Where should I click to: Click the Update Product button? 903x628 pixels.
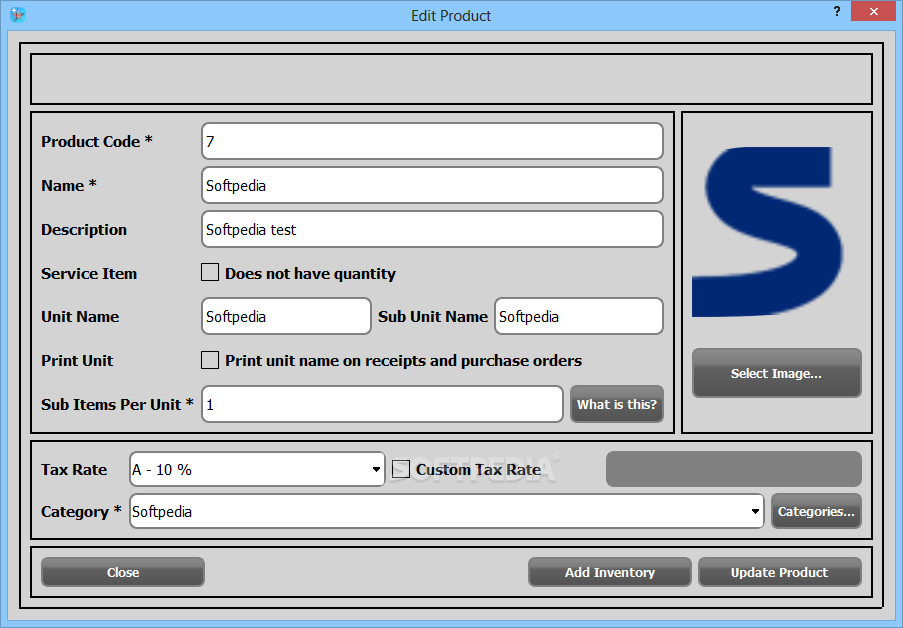pos(780,572)
